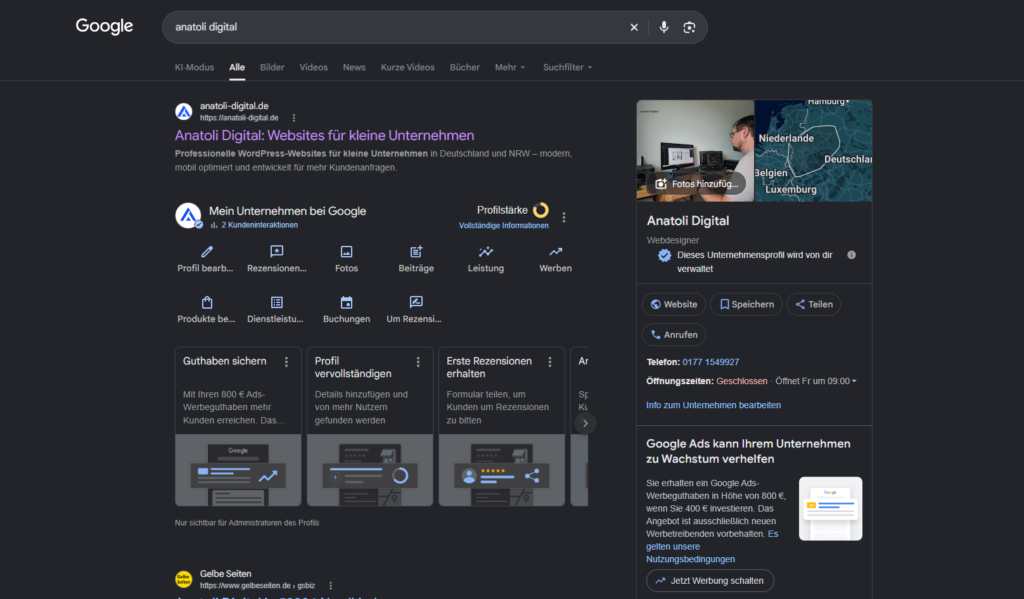Start voice search with the microphone icon
This screenshot has width=1024, height=599.
(664, 27)
